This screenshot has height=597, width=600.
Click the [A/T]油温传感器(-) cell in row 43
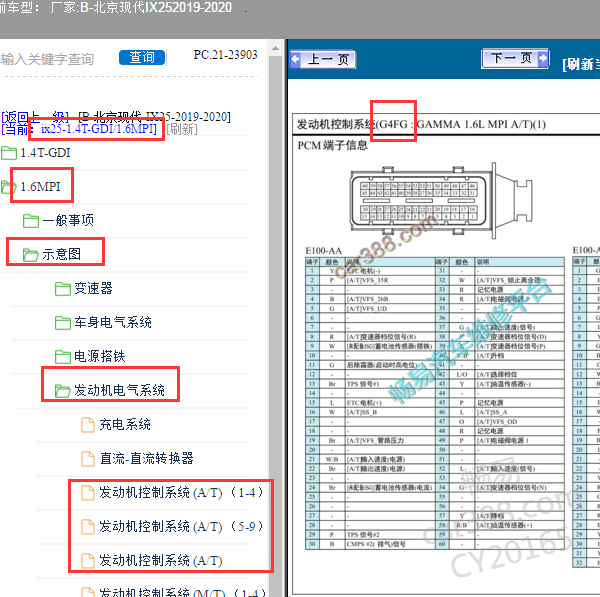[x=520, y=384]
